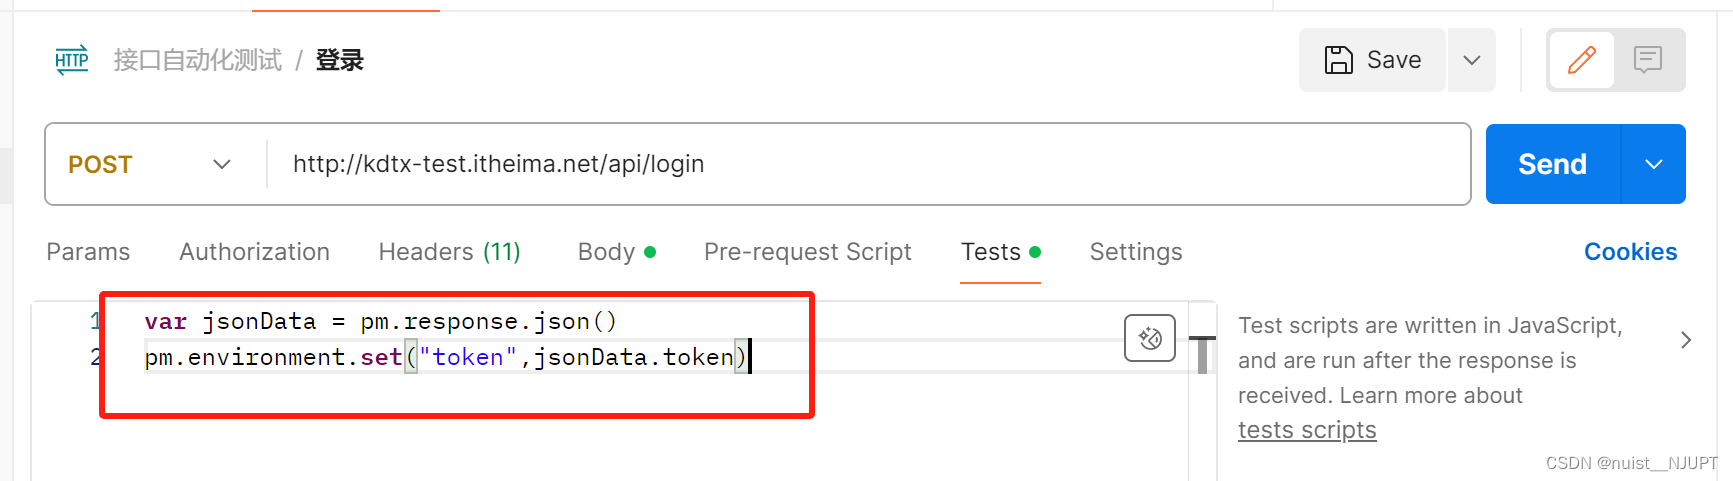Open the Headers (11) tab
Screen dimensions: 1733x481
coord(449,252)
